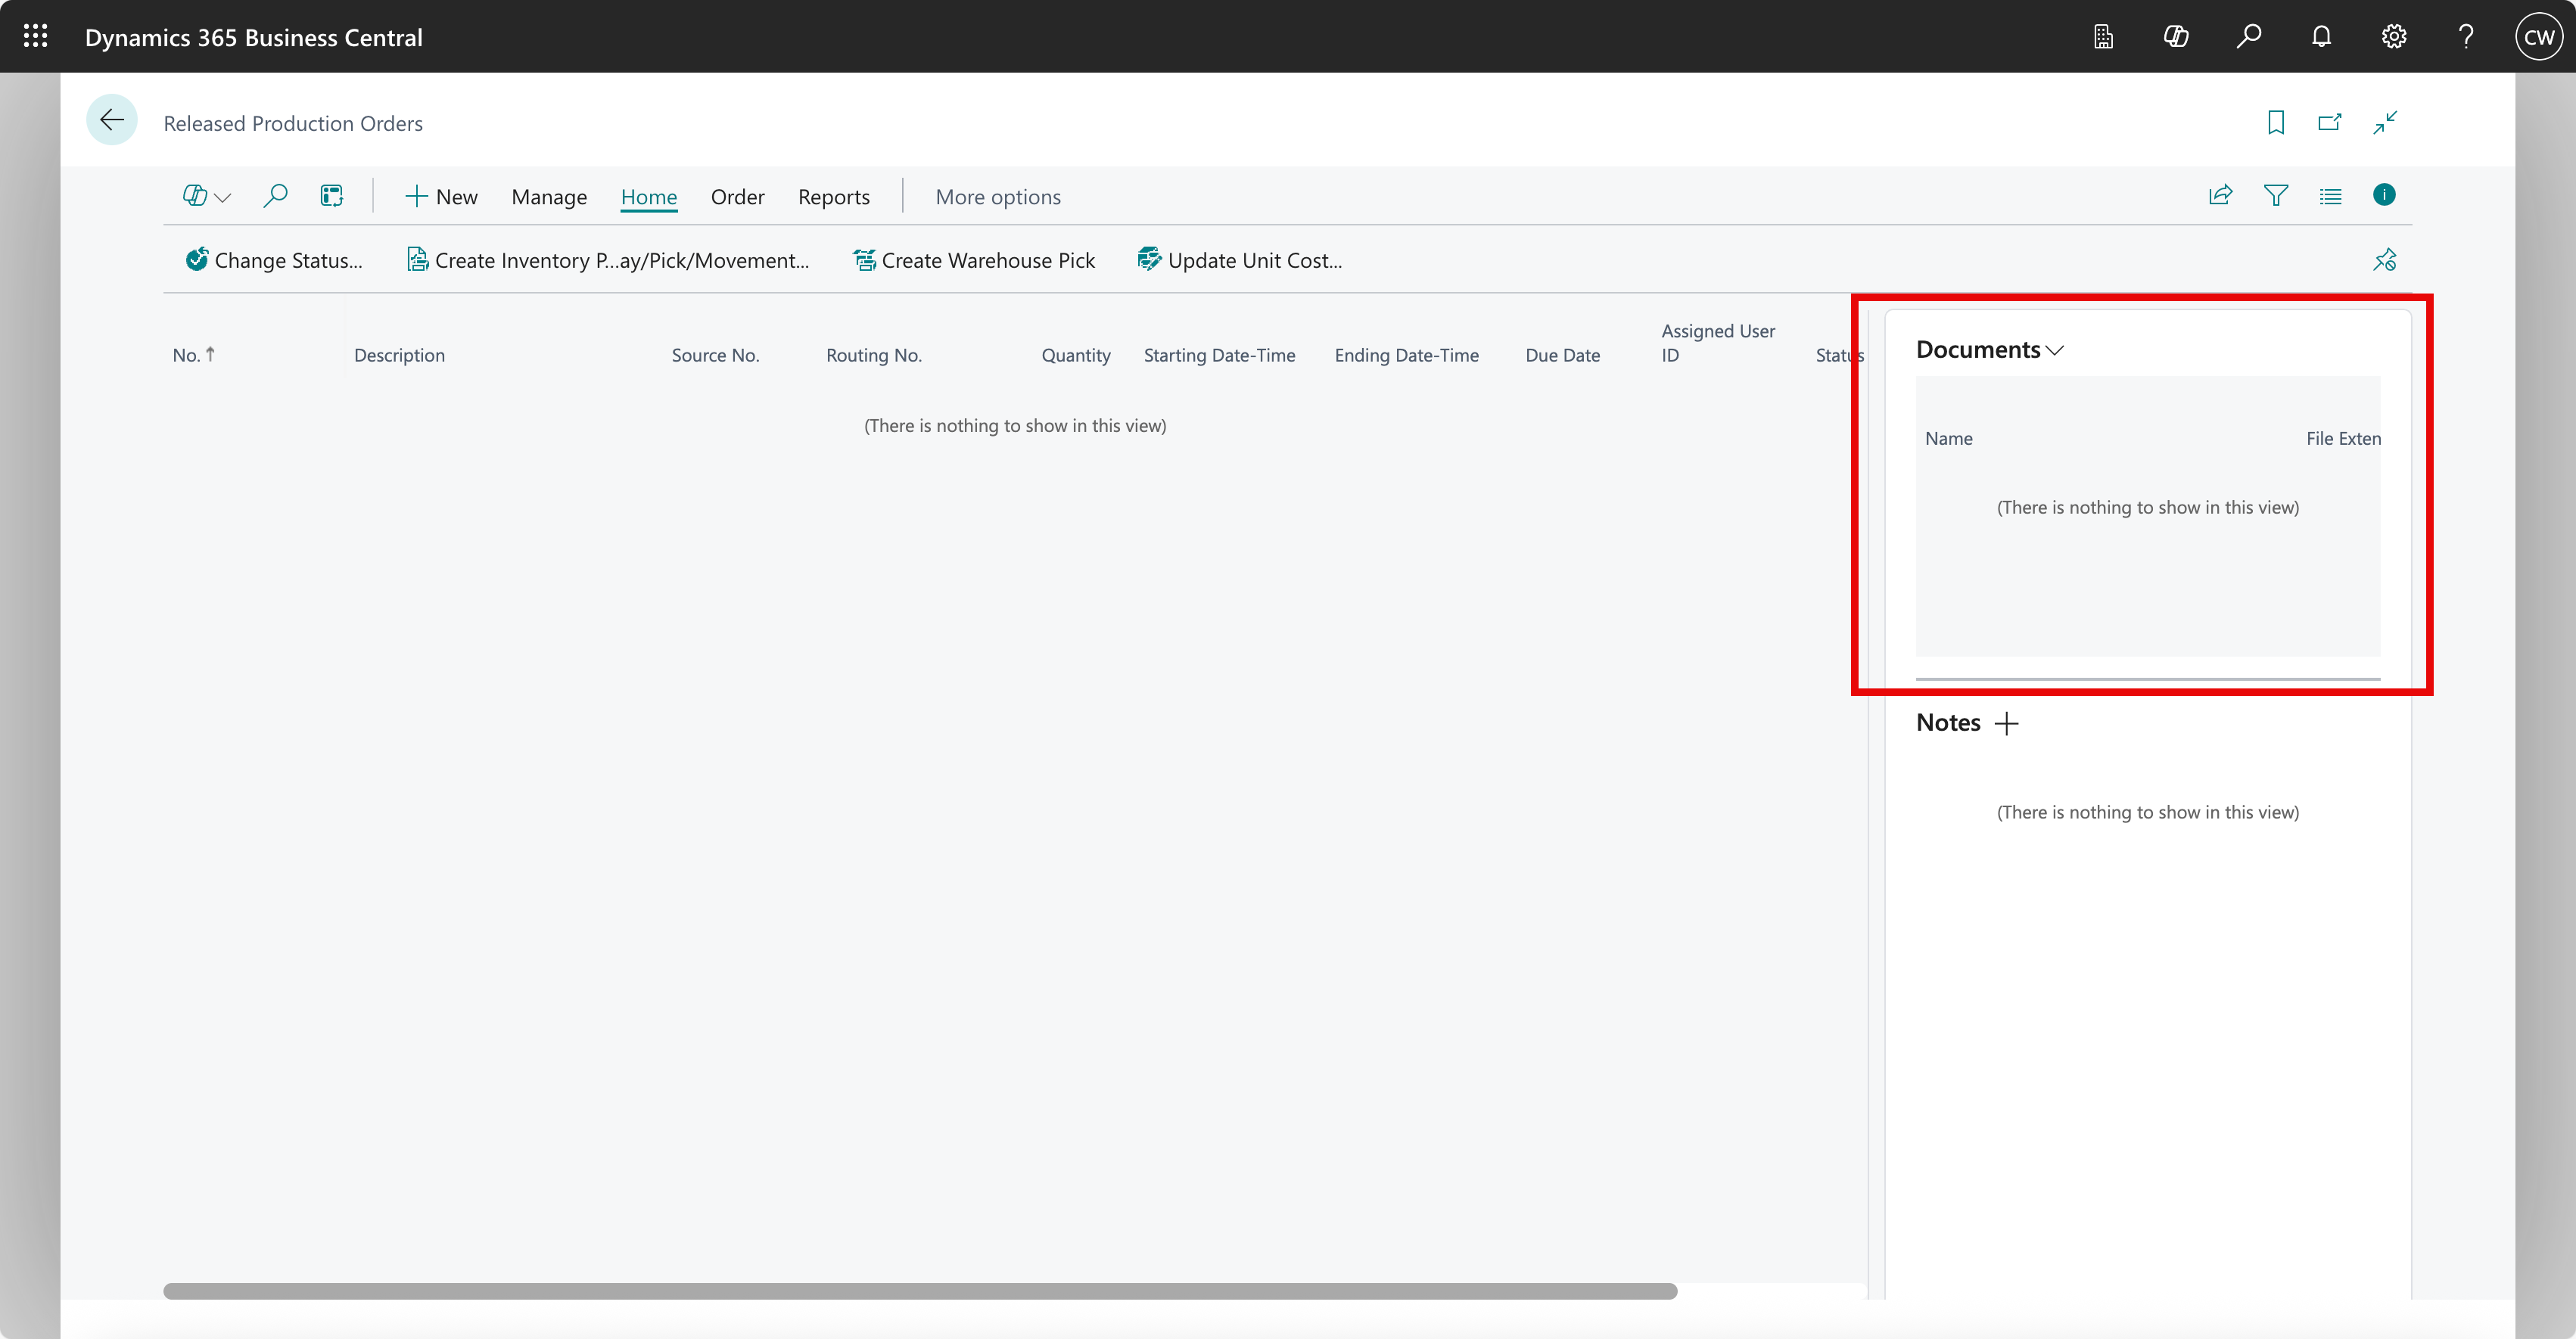Sort by the No. column header
The image size is (2576, 1339).
pos(193,355)
